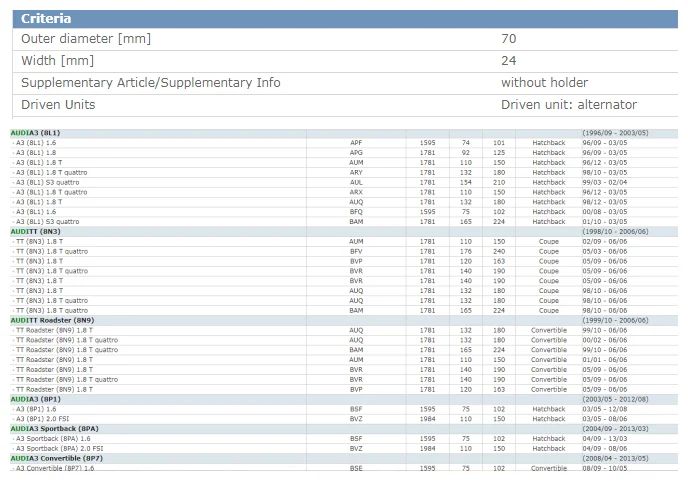This screenshot has height=481, width=688.
Task: Click engine code ARX in the A3 (8L1) rows
Action: [x=356, y=192]
